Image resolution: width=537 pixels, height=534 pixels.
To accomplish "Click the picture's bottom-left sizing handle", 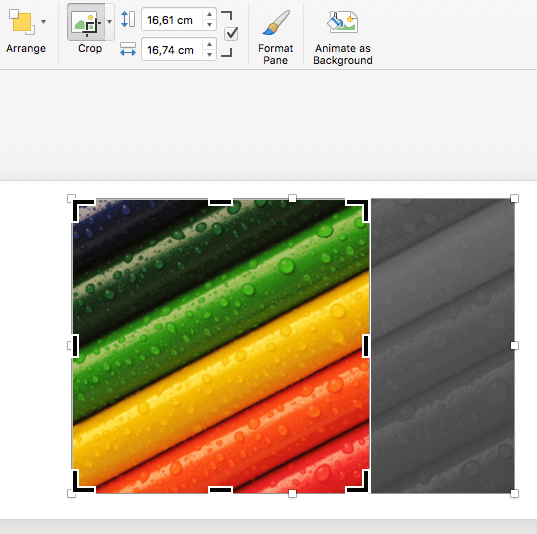I will 71,494.
